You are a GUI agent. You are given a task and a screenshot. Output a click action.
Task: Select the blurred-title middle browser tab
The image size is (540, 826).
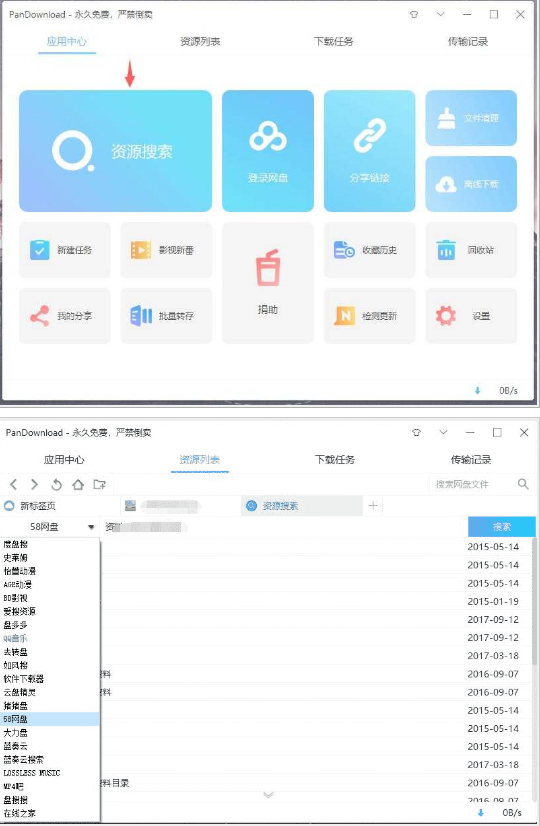(181, 506)
